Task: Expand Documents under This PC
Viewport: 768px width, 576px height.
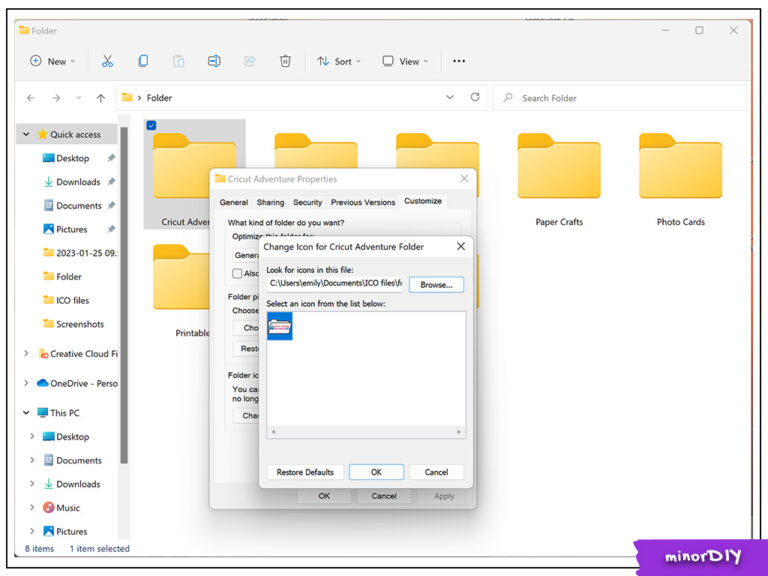Action: (32, 460)
